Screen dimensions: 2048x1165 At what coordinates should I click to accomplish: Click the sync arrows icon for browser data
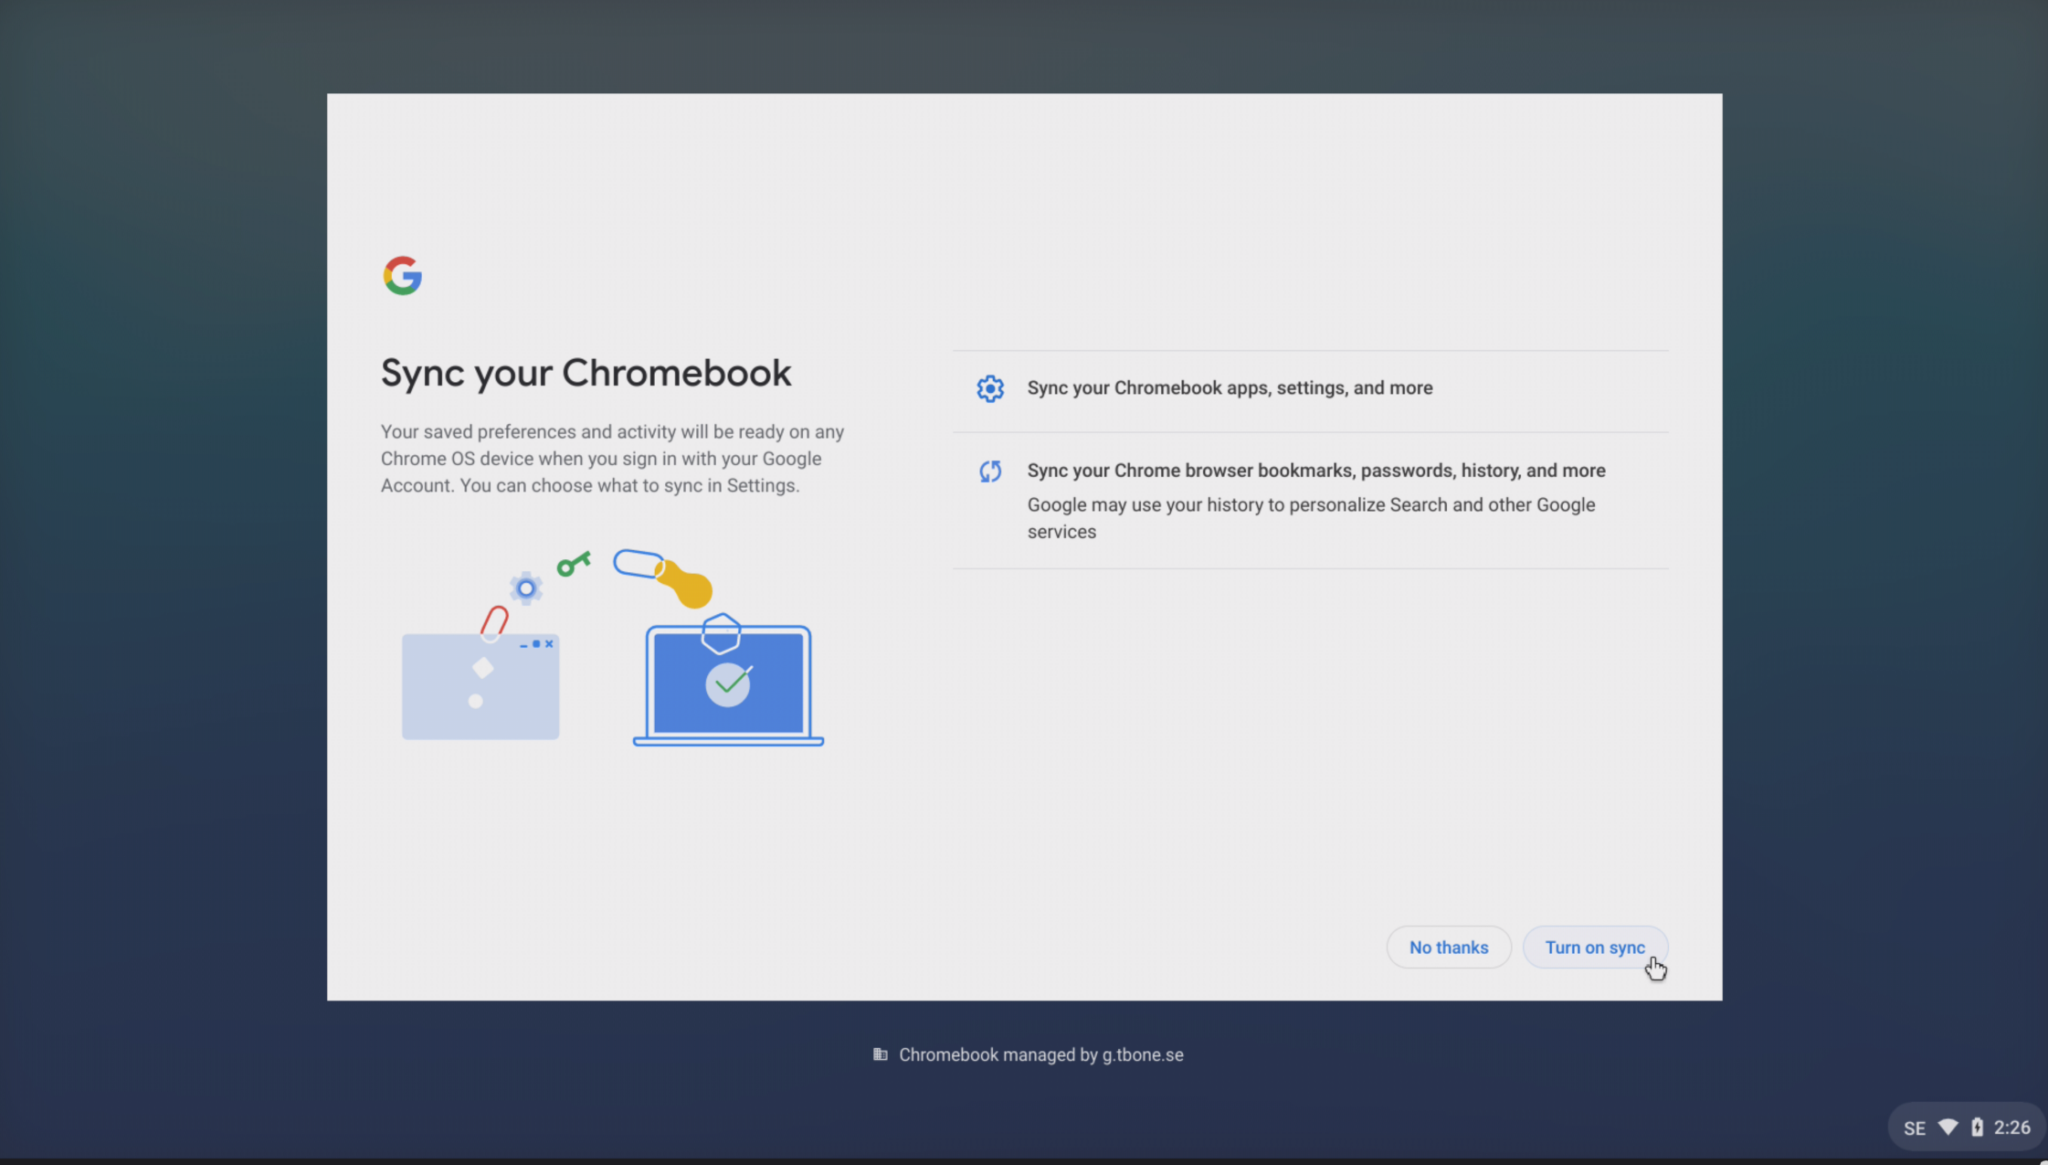tap(989, 470)
